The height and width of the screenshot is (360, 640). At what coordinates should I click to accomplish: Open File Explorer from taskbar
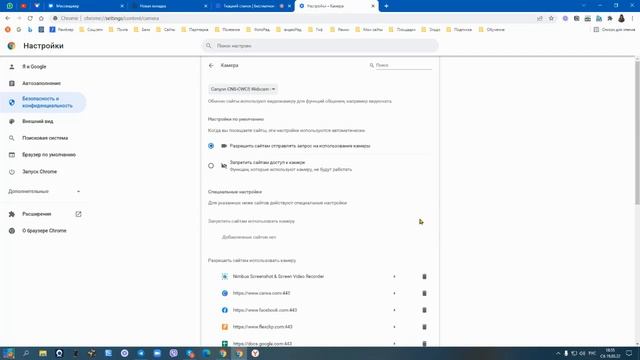point(42,353)
